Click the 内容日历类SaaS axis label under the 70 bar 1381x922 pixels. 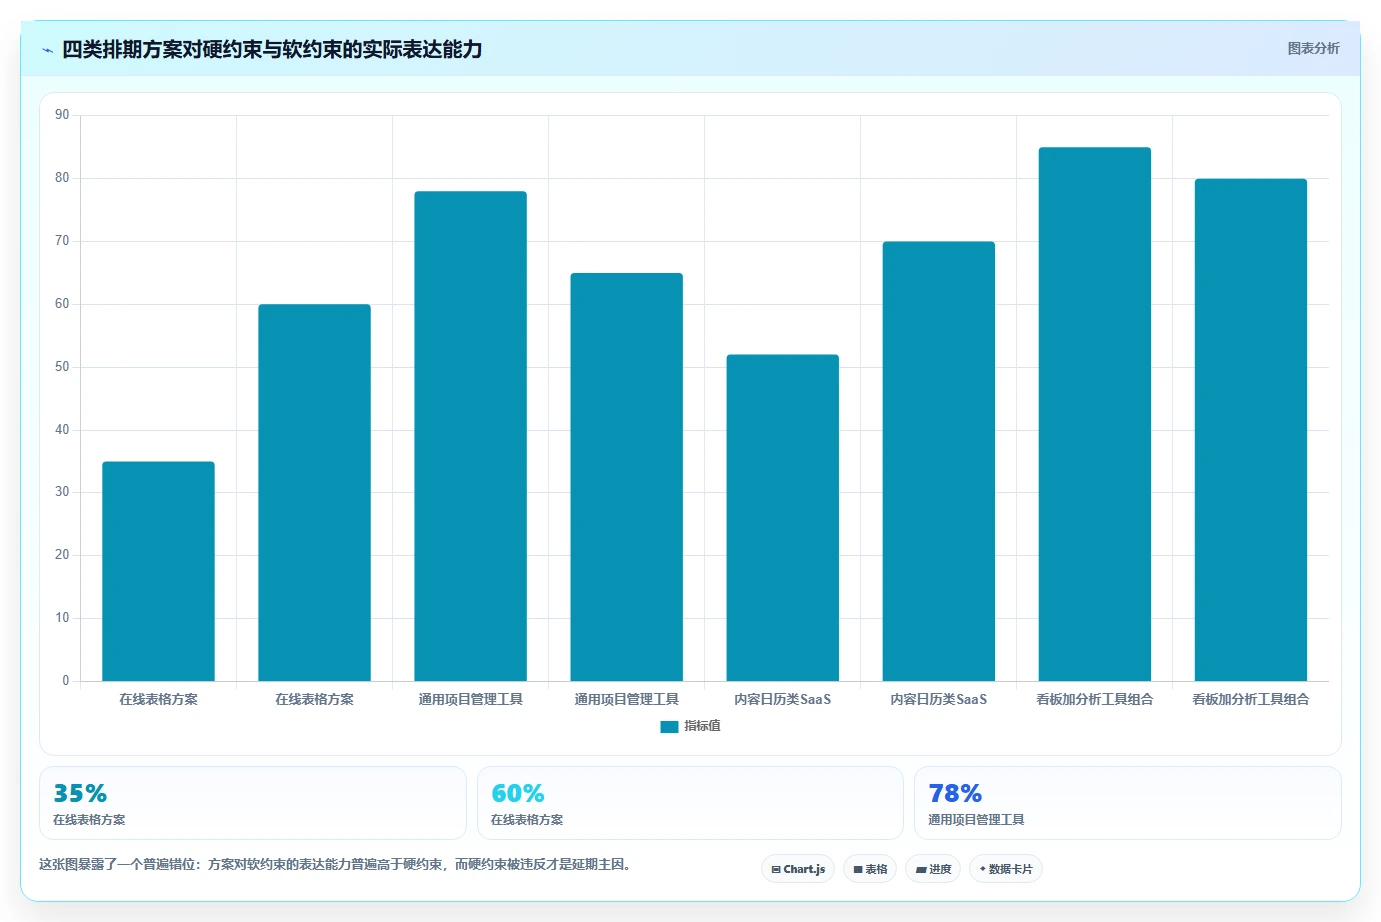pyautogui.click(x=938, y=699)
